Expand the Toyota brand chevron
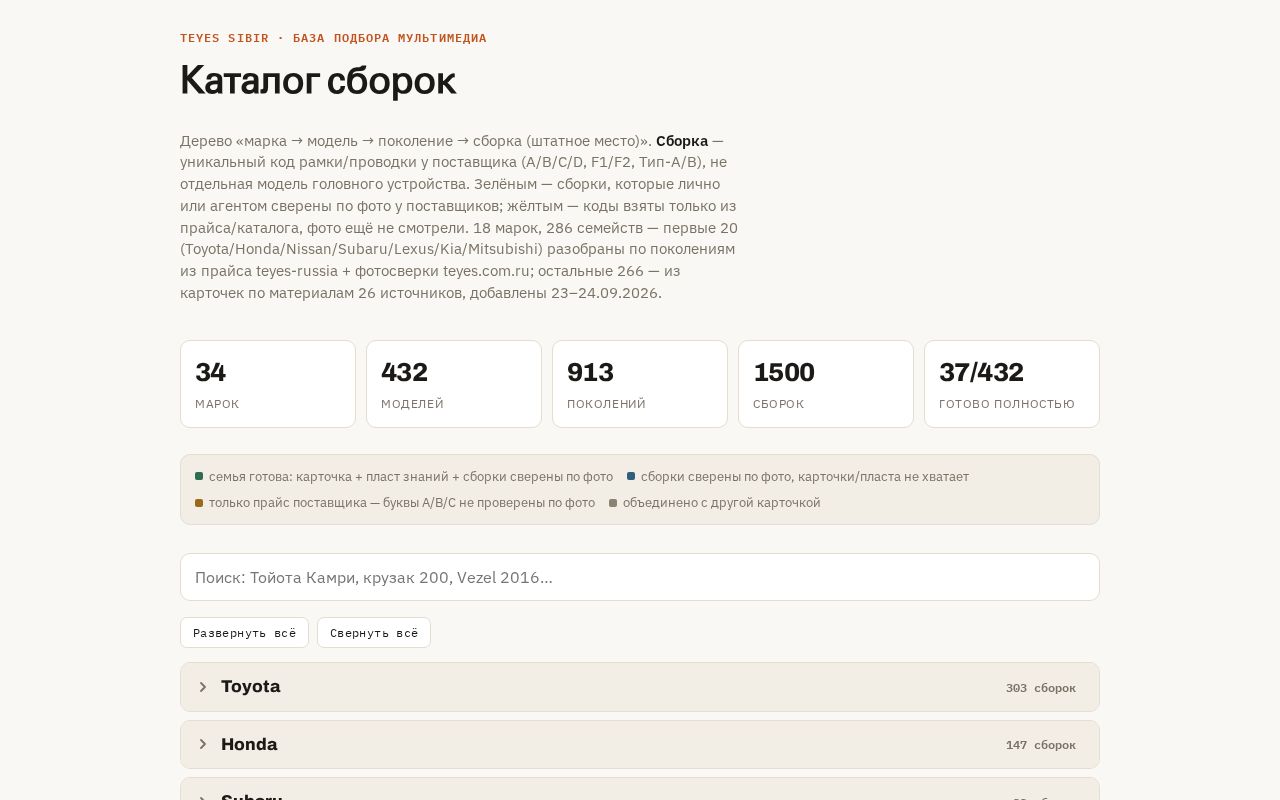1280x800 pixels. 203,687
